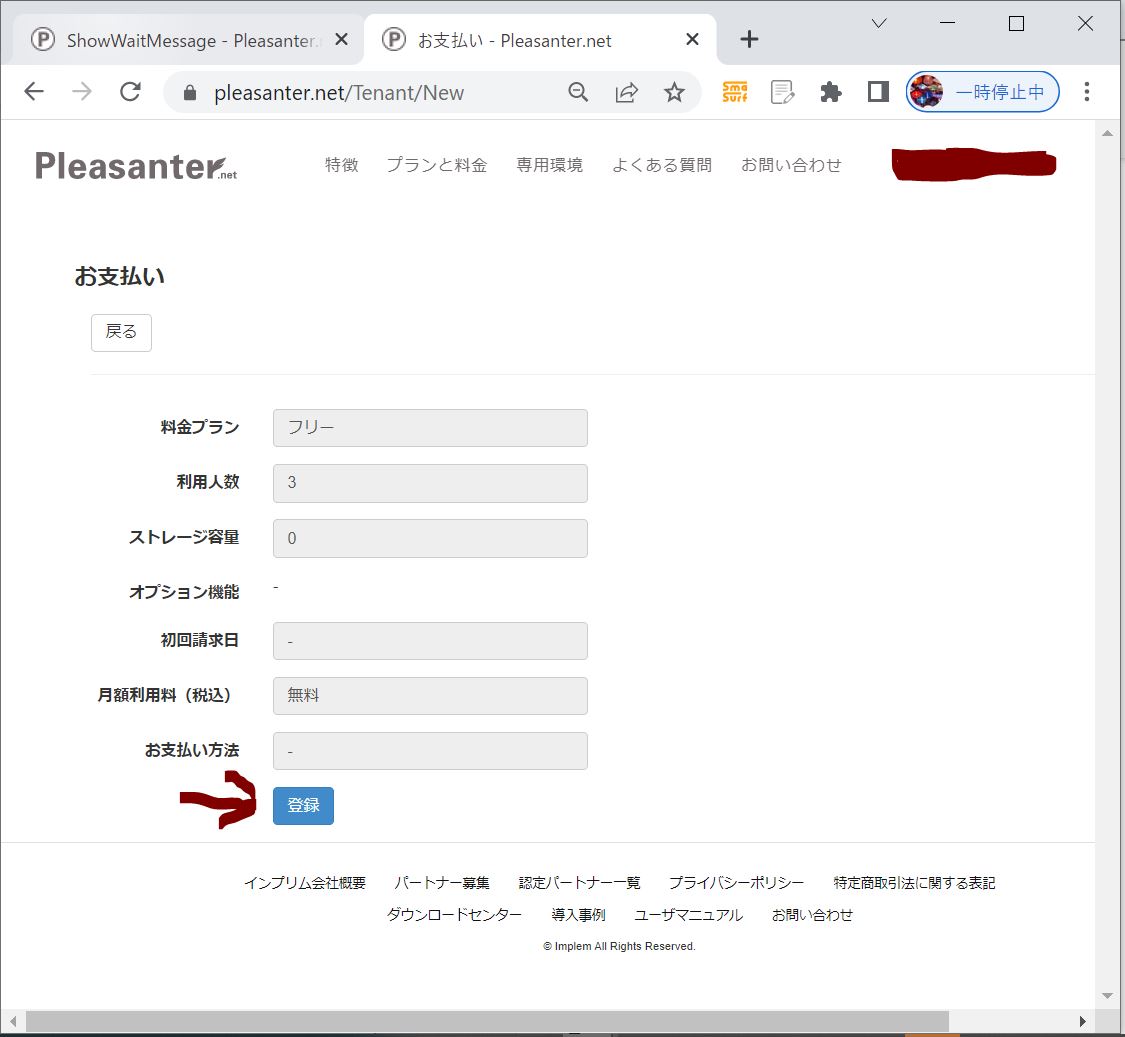Open the orange extension icon in toolbar

pos(735,92)
